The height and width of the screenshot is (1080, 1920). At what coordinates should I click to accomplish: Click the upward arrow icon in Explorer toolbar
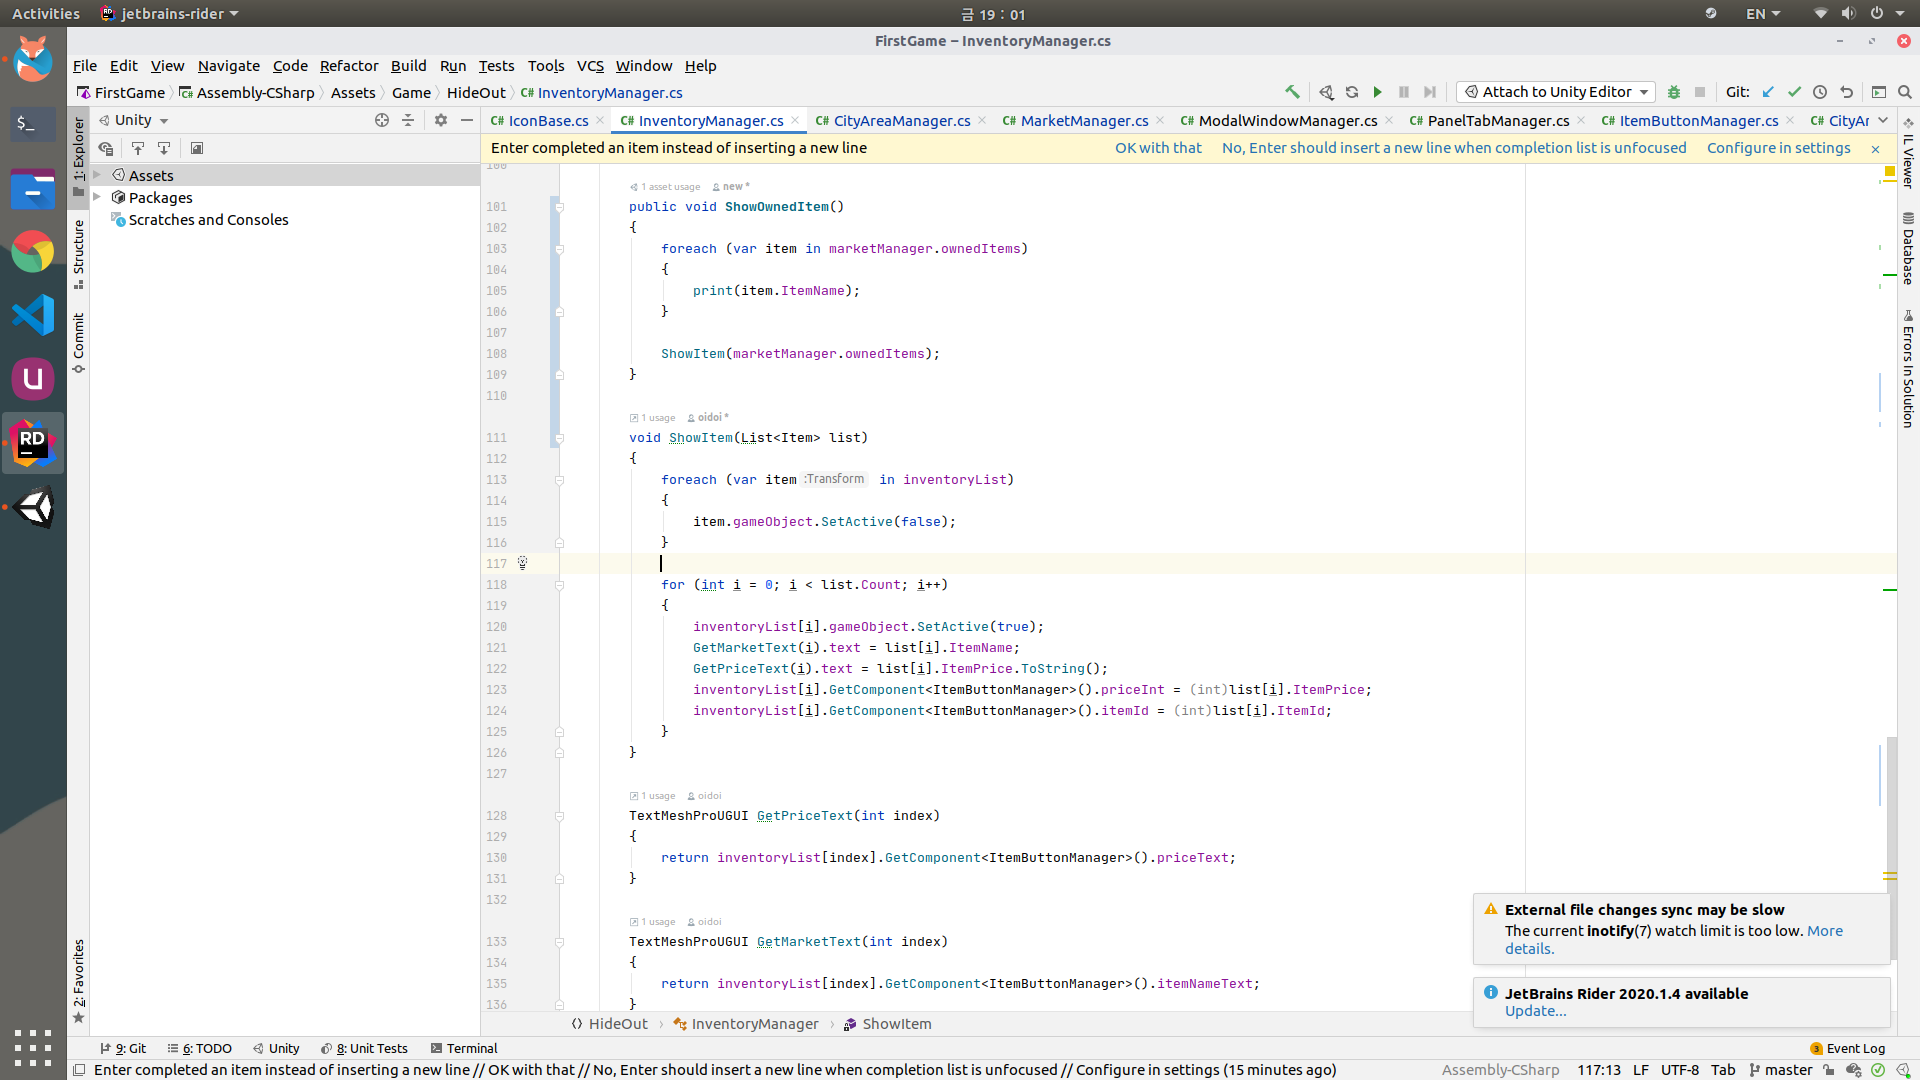pos(138,148)
